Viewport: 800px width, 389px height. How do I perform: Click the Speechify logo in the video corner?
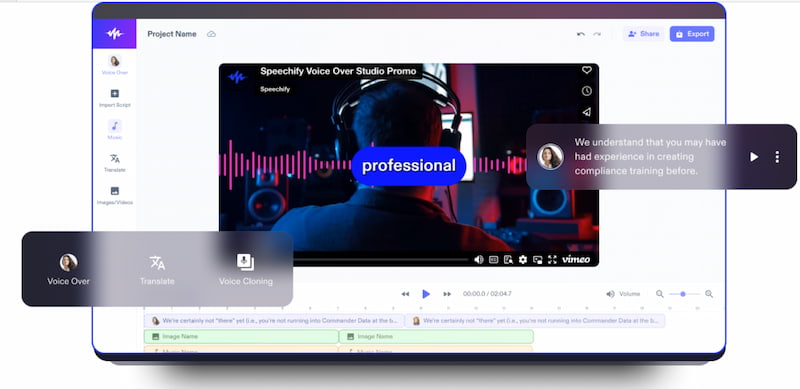point(236,77)
